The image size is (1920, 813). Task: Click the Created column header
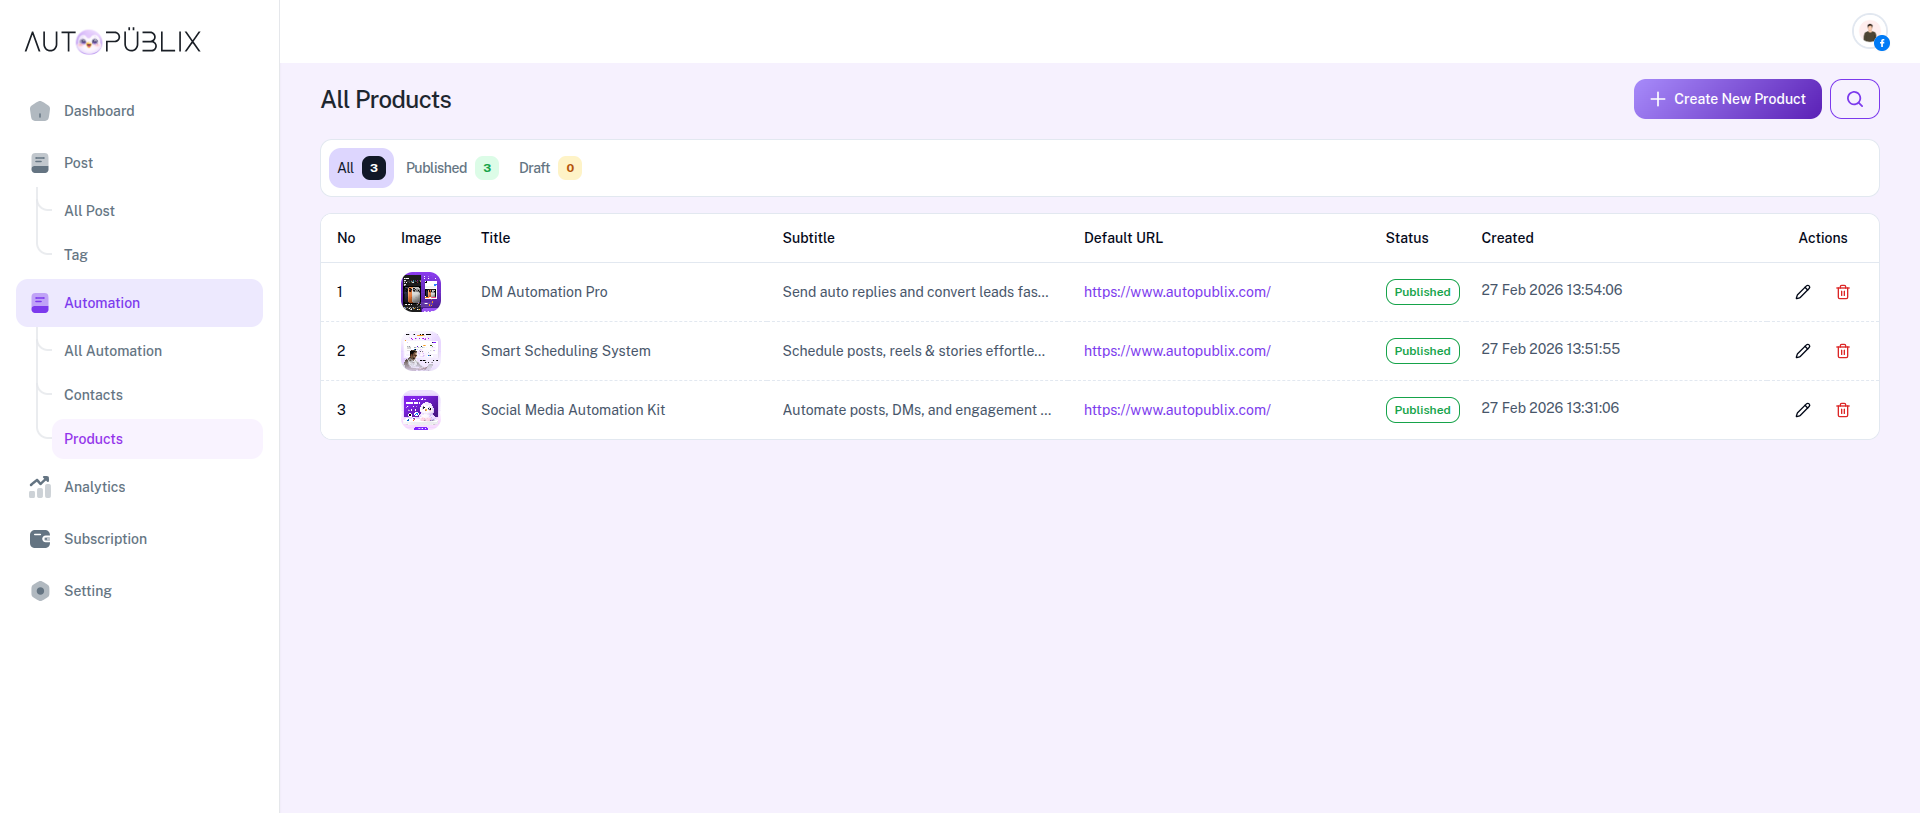[1507, 238]
